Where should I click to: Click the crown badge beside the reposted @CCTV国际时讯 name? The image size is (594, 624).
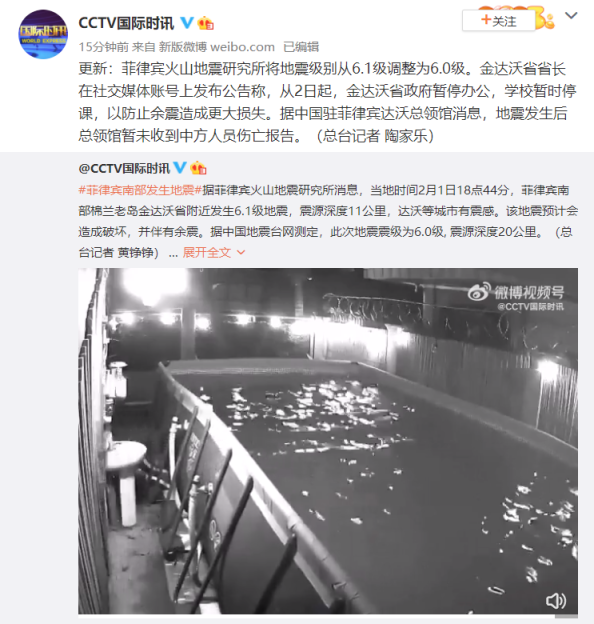pyautogui.click(x=198, y=168)
